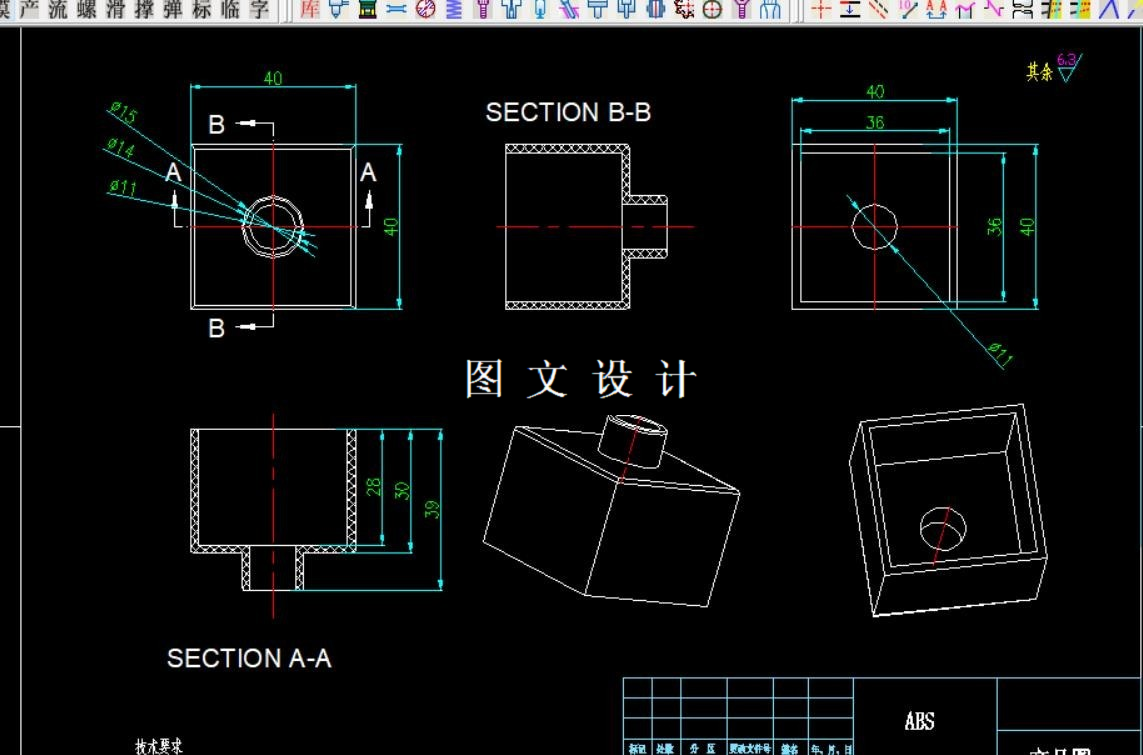This screenshot has height=755, width=1143.
Task: Select the magenta zigzag step line icon
Action: (994, 9)
